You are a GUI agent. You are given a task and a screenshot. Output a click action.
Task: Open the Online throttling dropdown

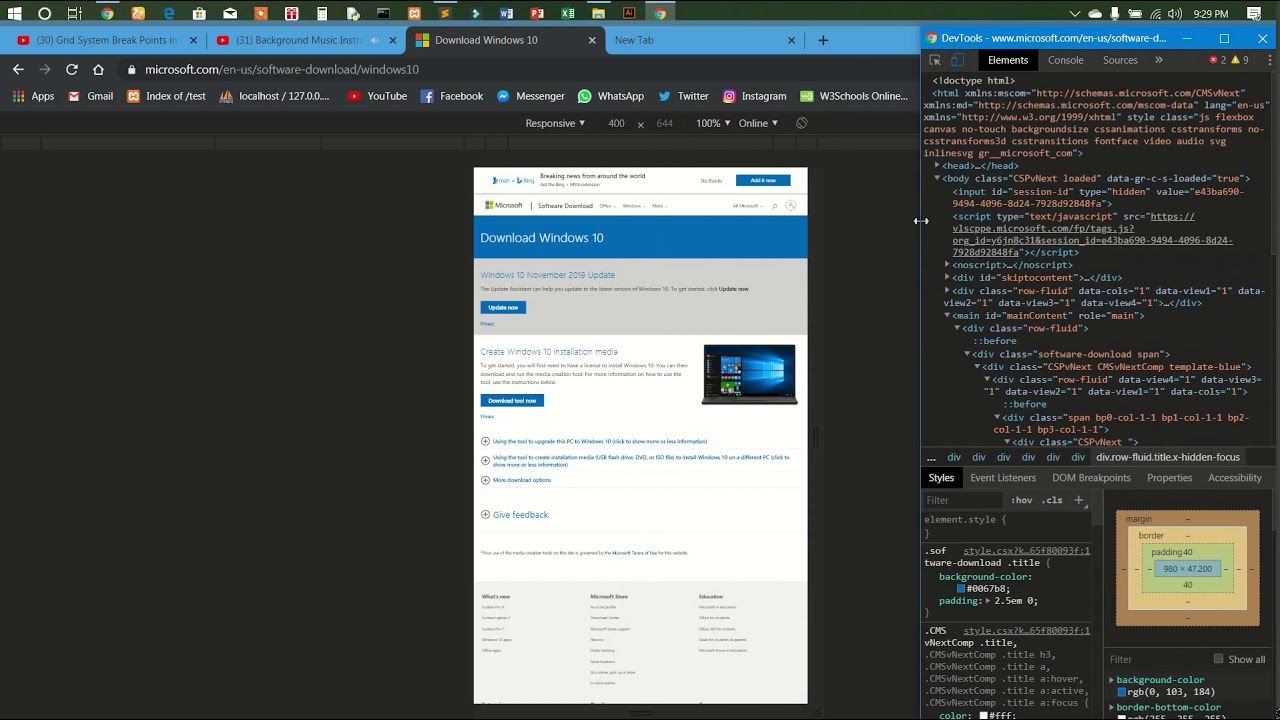tap(759, 123)
